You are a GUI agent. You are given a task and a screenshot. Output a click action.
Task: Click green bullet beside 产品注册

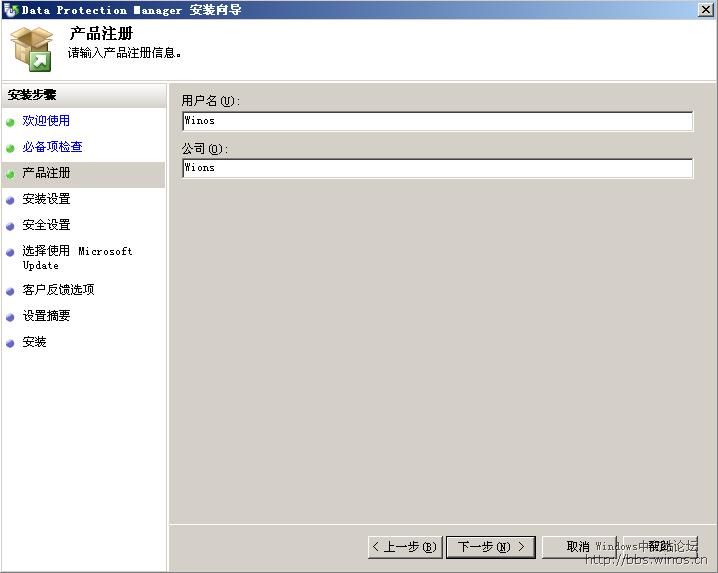tap(11, 174)
